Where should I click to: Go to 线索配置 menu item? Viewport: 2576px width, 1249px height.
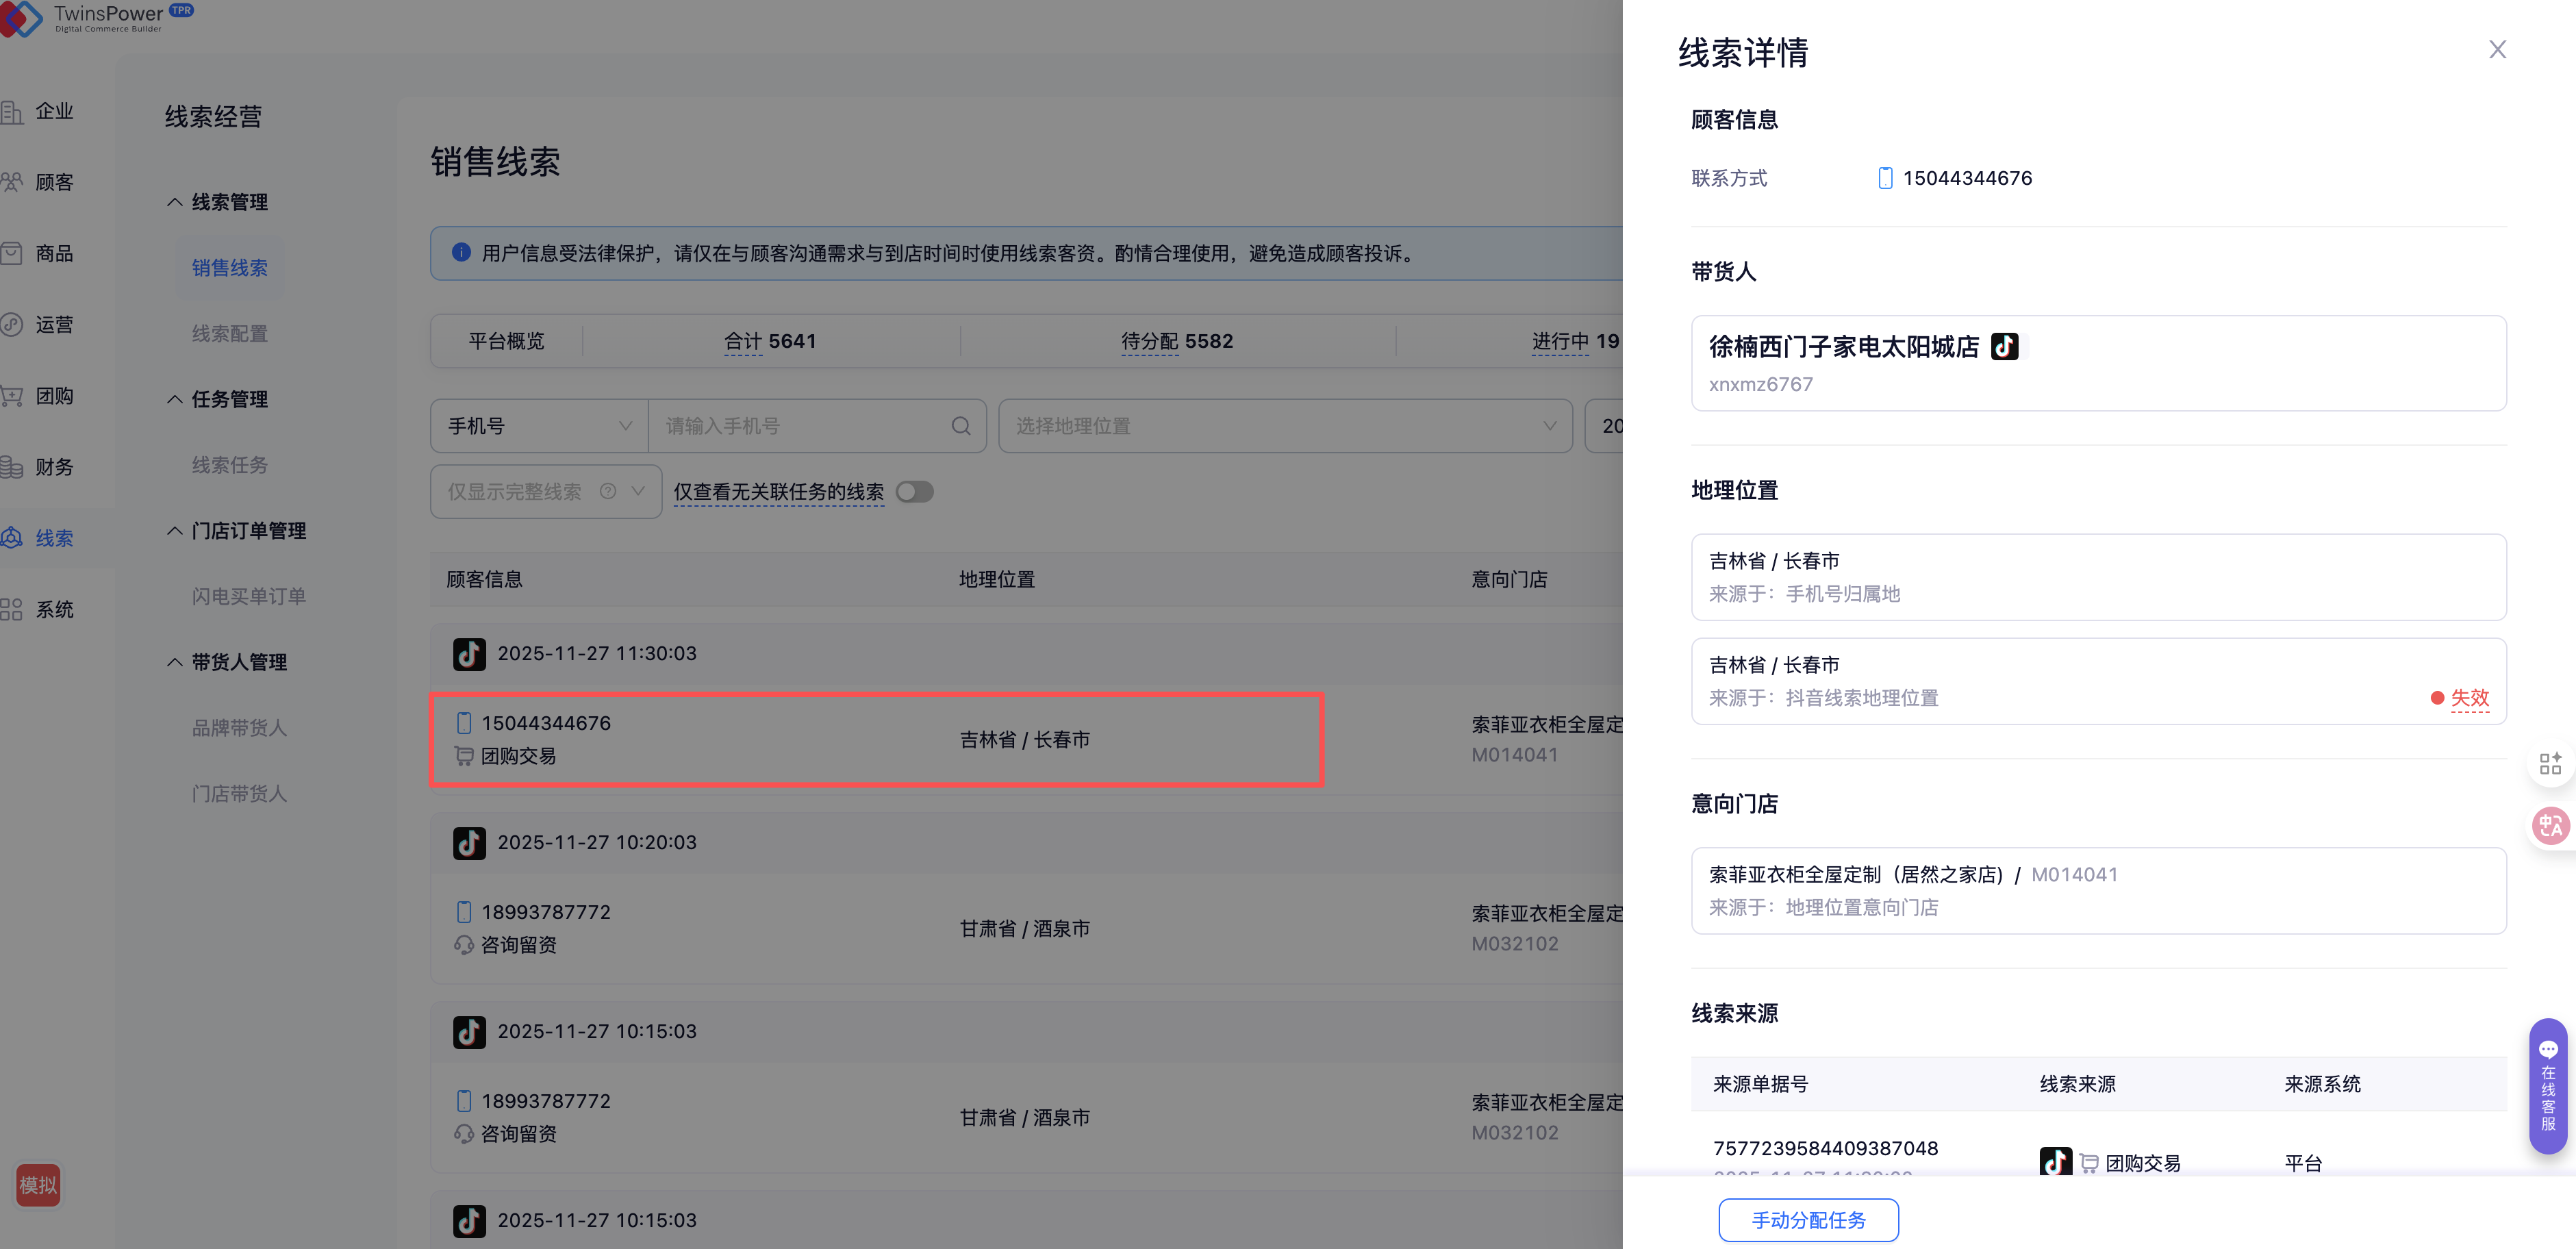[x=229, y=334]
